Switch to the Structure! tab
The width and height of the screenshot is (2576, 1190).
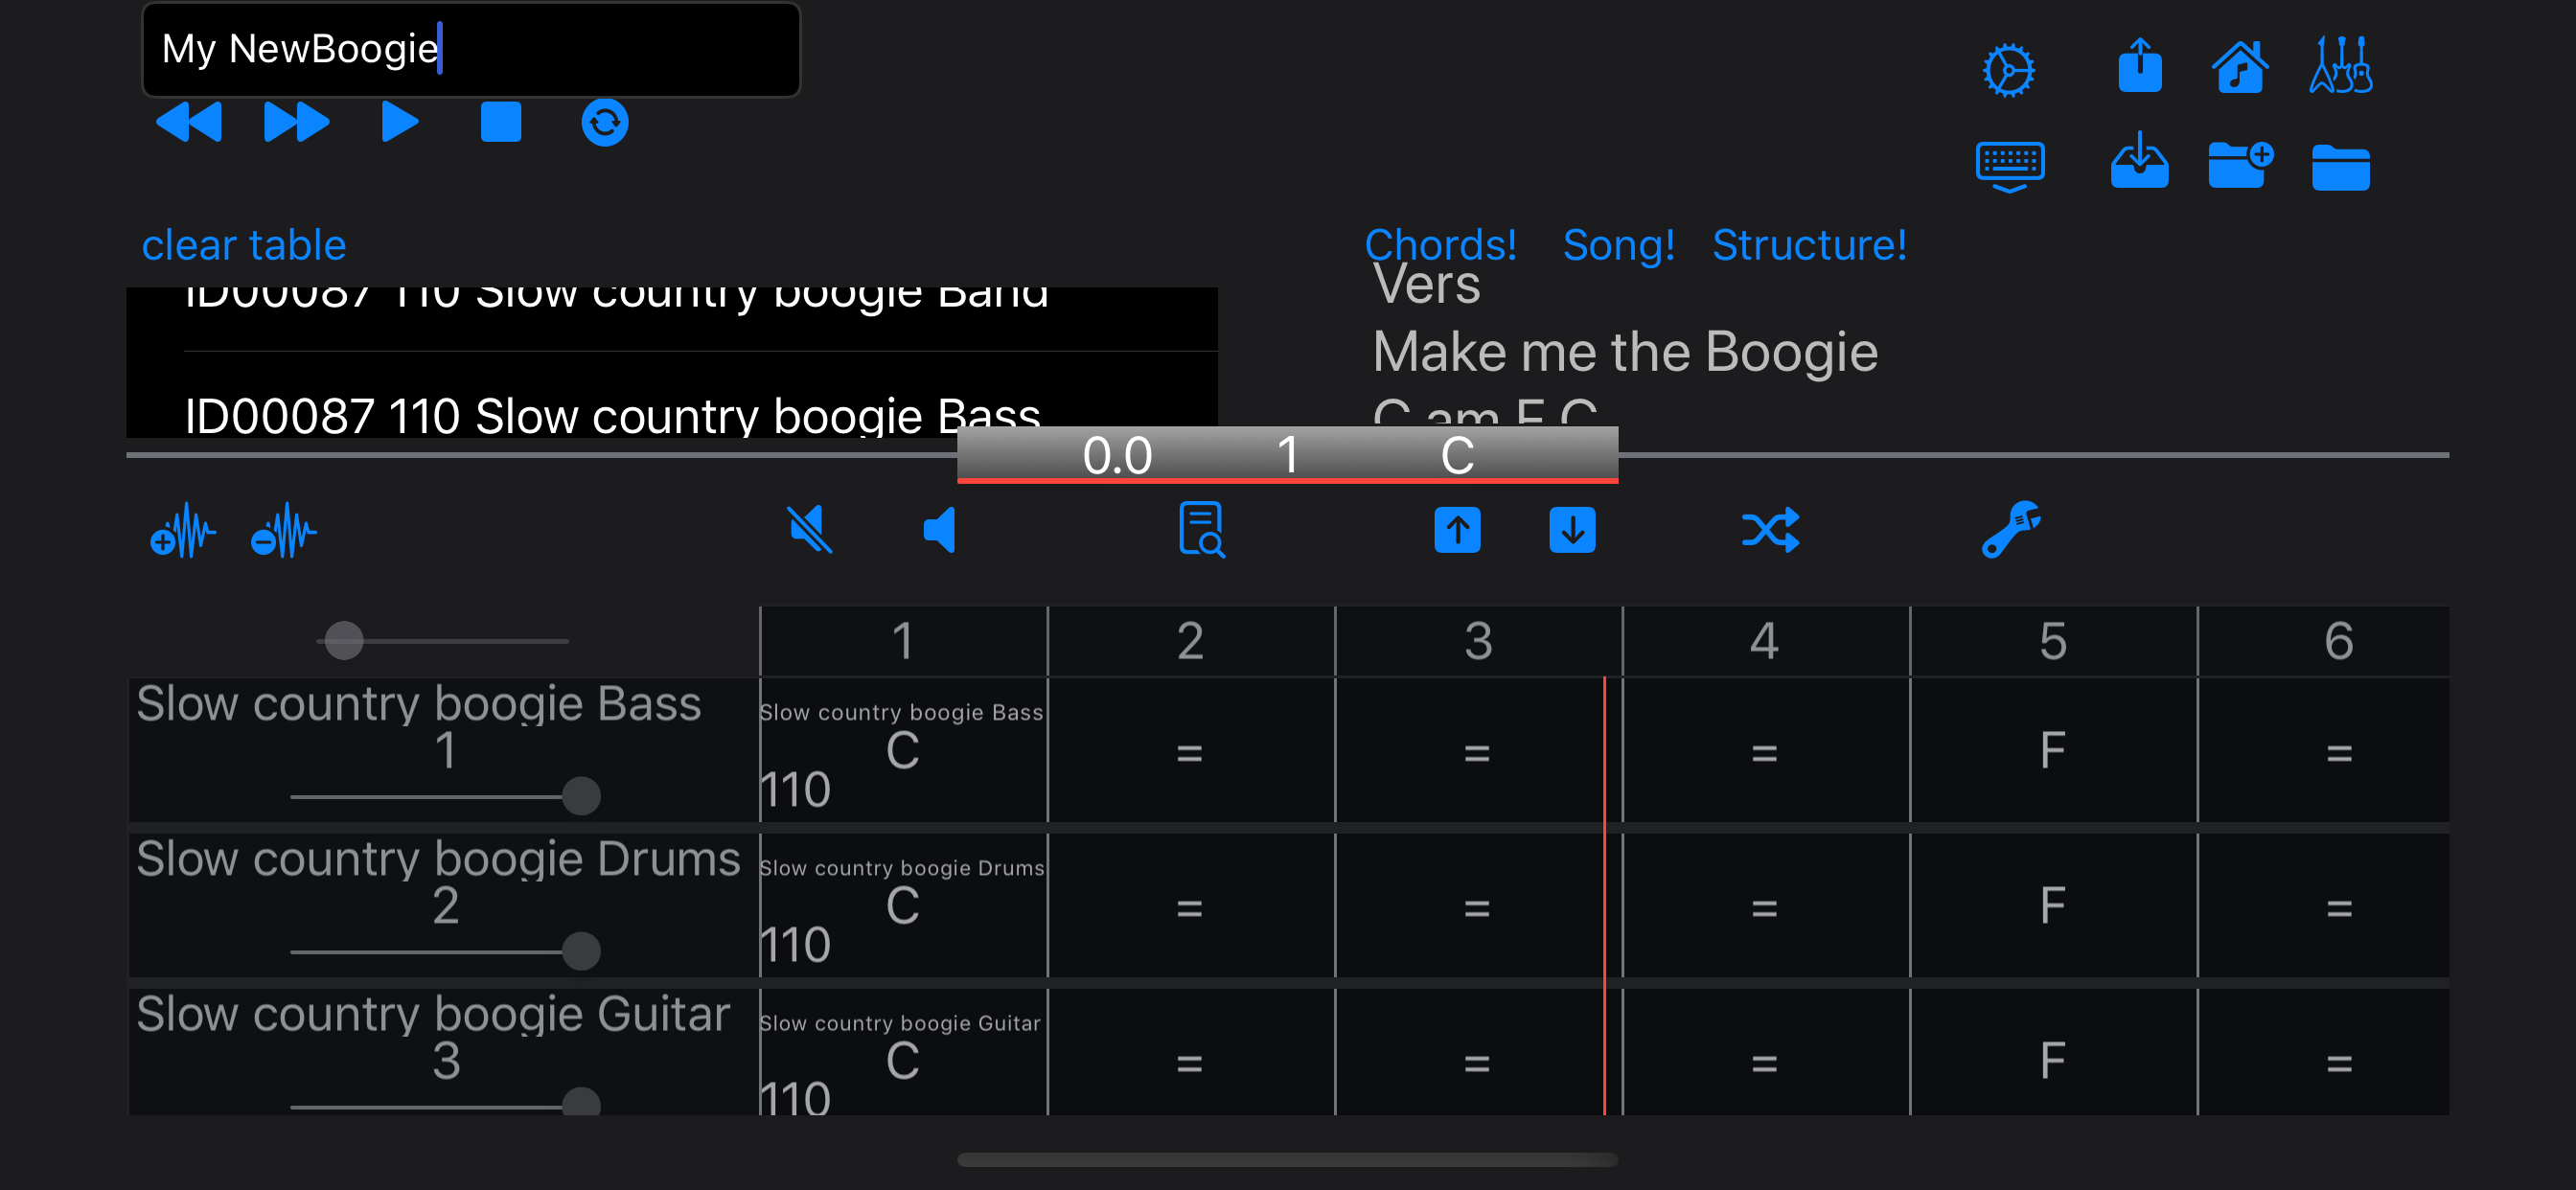(1809, 245)
